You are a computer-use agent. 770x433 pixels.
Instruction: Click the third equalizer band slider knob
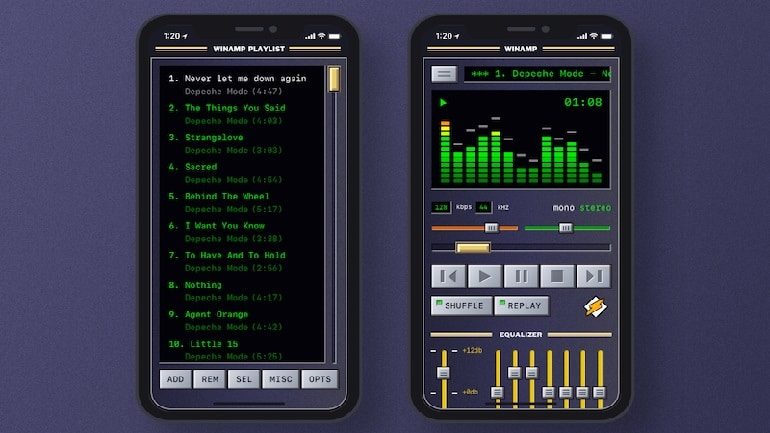[x=531, y=373]
